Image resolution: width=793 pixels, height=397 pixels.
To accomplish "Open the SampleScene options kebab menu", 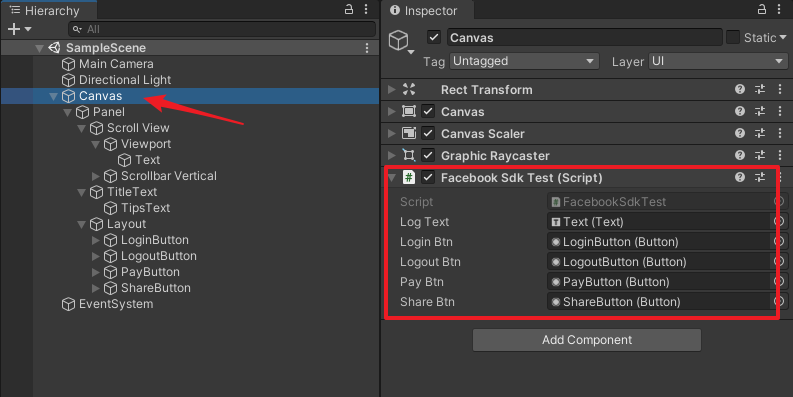I will pyautogui.click(x=367, y=48).
